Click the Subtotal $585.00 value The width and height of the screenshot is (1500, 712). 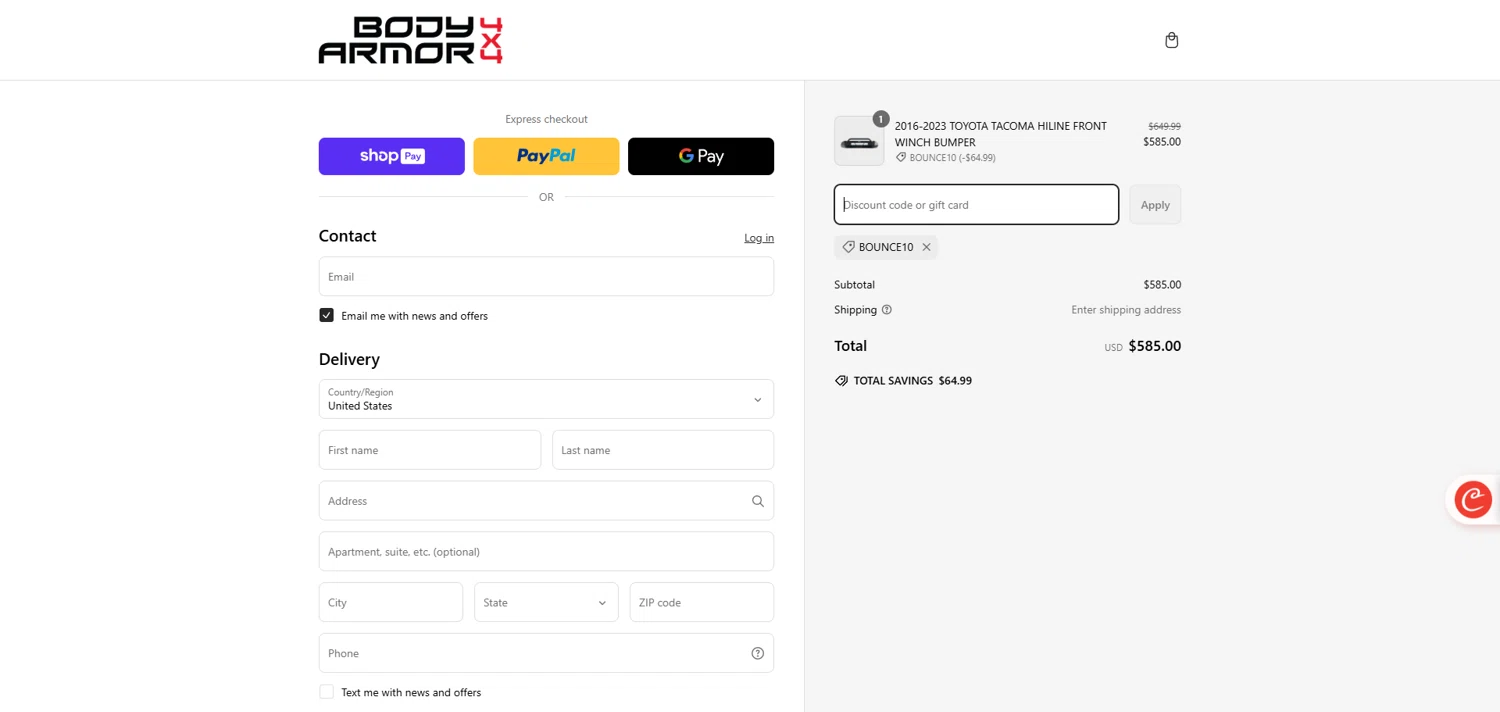(x=1162, y=285)
